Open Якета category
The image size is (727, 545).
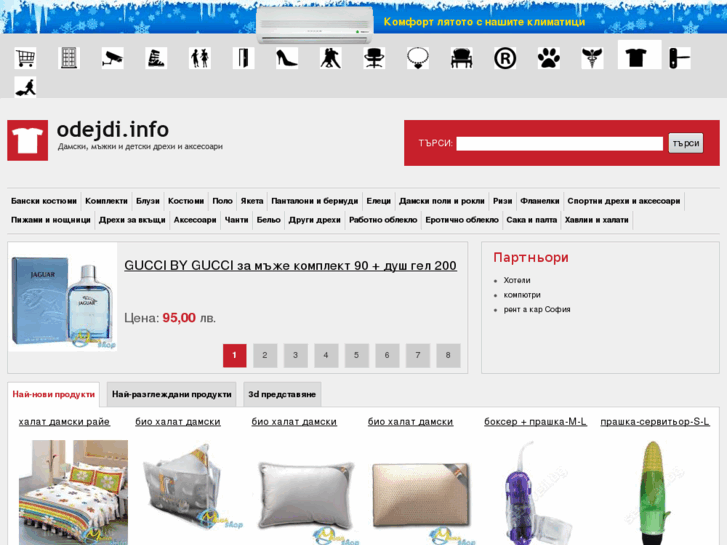pos(252,201)
